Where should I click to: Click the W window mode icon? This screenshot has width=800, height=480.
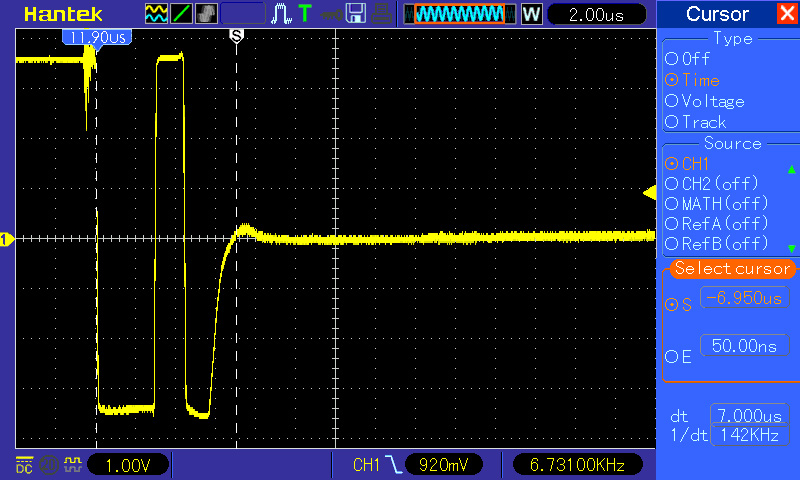coord(531,14)
